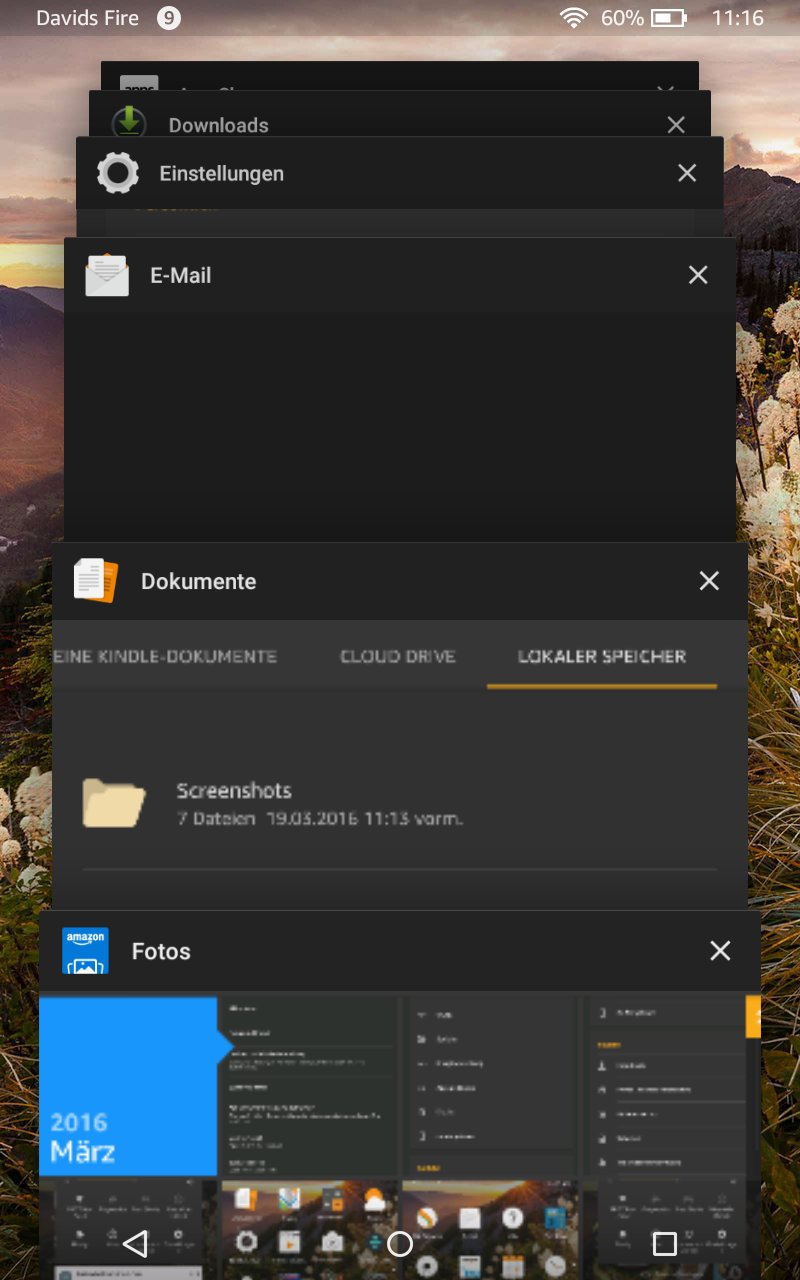Dismiss the E-Mail card with its X
800x1280 pixels.
tap(698, 275)
